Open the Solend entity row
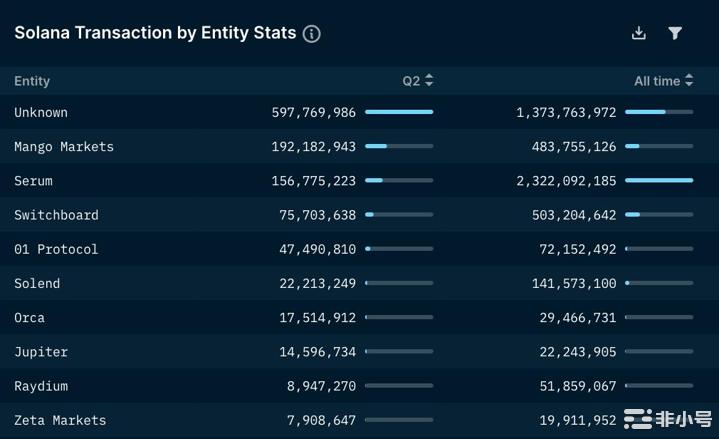 click(37, 283)
